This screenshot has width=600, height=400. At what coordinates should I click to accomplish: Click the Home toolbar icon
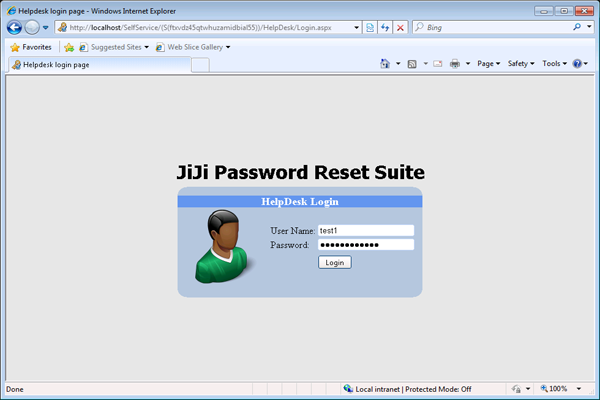[x=385, y=64]
